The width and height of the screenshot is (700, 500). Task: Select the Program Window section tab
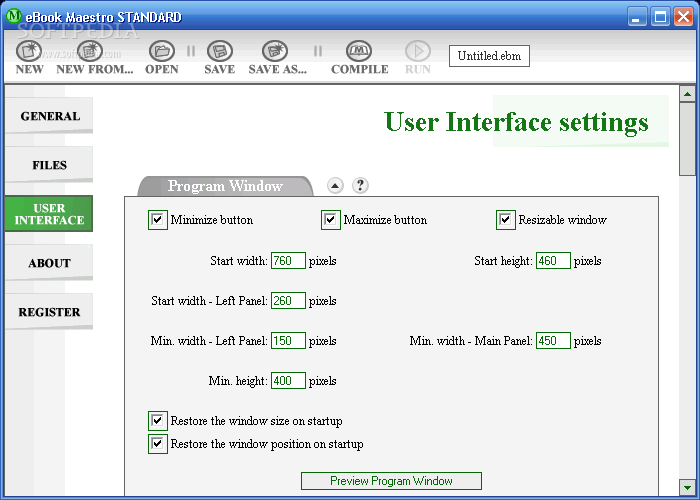225,186
